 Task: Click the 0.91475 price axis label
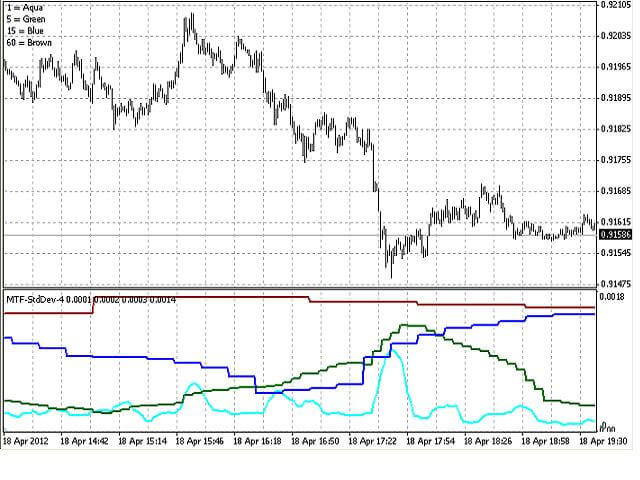coord(616,284)
